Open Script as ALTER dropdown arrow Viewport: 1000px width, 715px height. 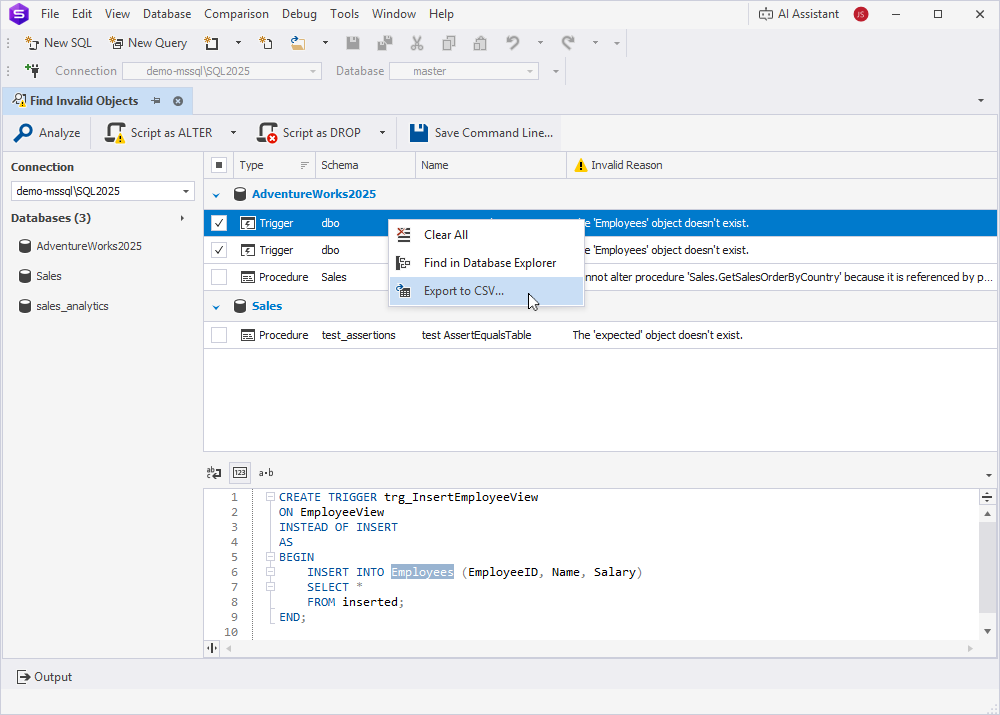(x=233, y=133)
